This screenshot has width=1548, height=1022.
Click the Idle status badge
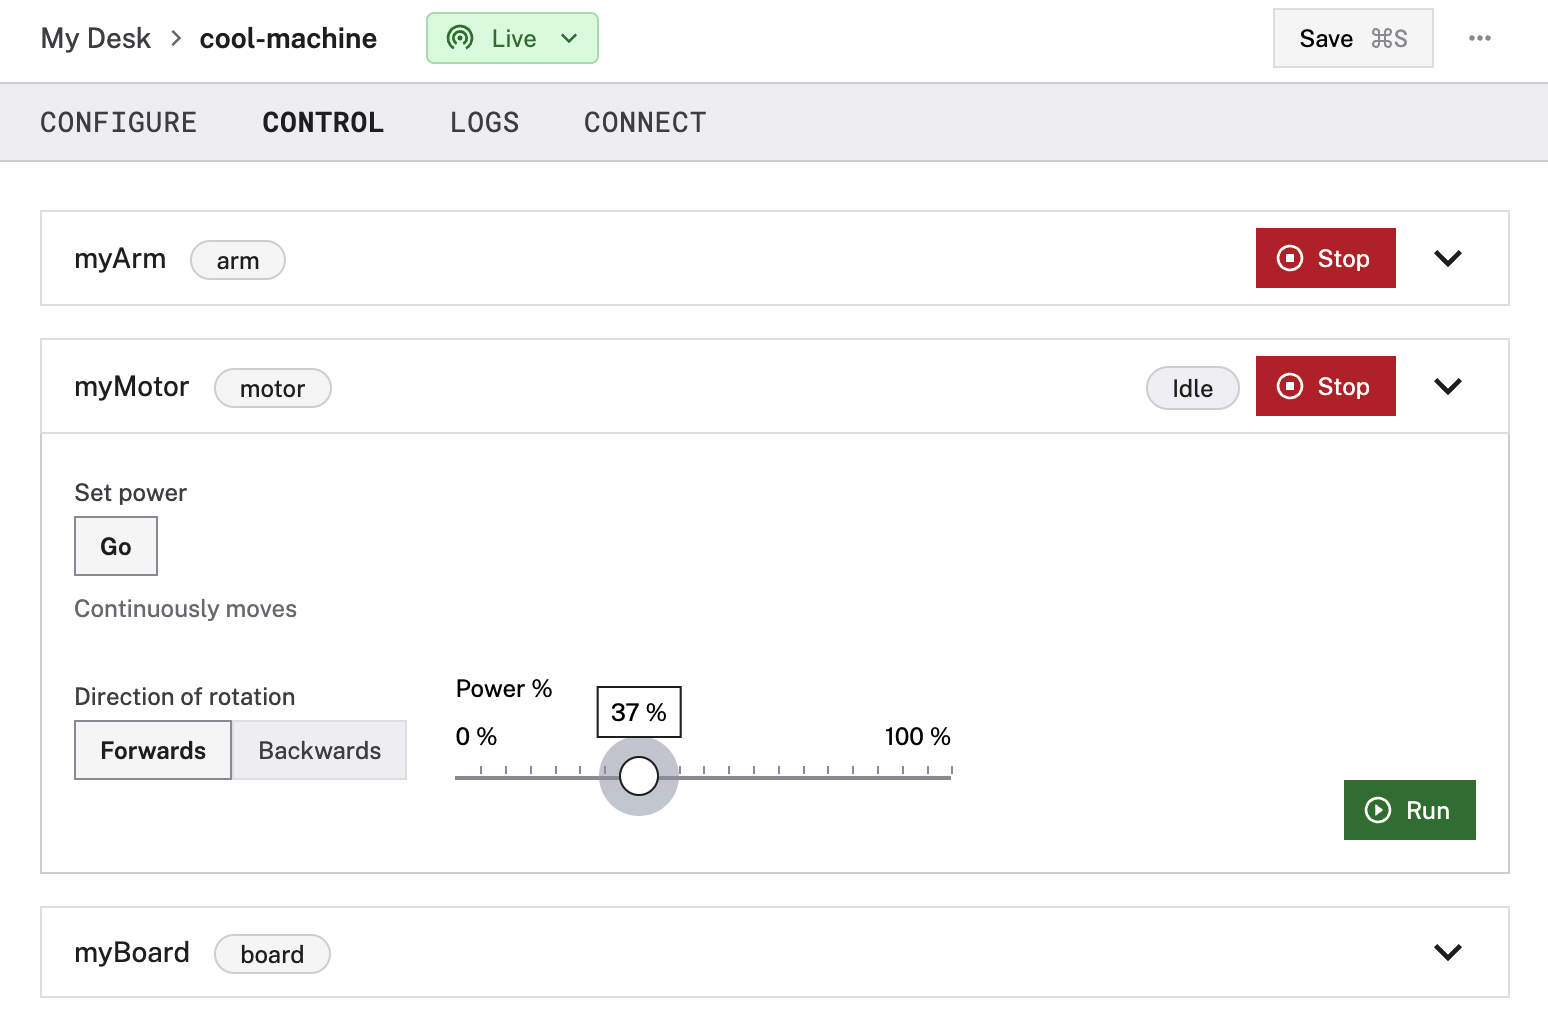tap(1192, 388)
